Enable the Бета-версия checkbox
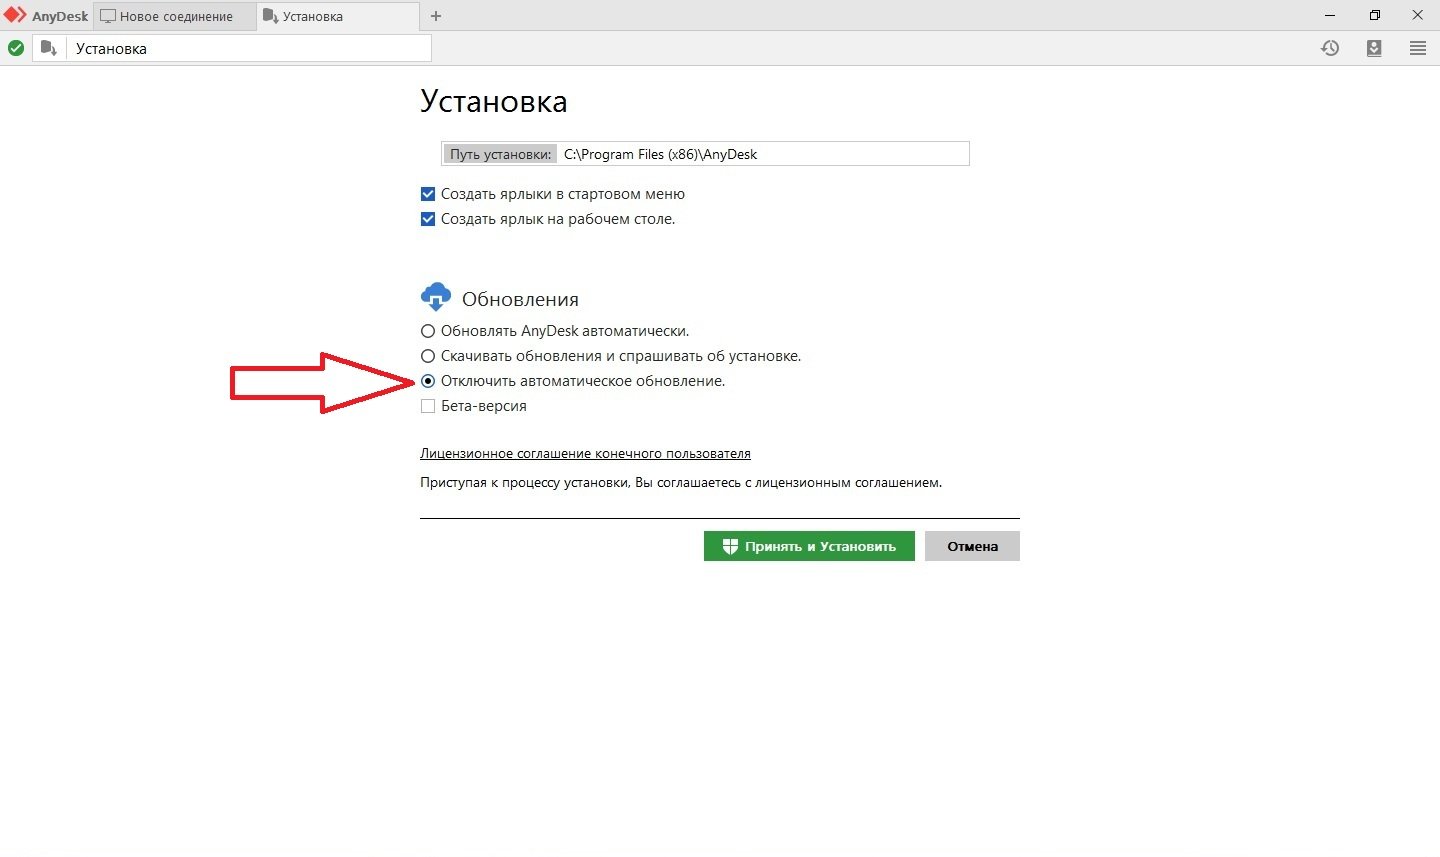1440x857 pixels. (428, 406)
